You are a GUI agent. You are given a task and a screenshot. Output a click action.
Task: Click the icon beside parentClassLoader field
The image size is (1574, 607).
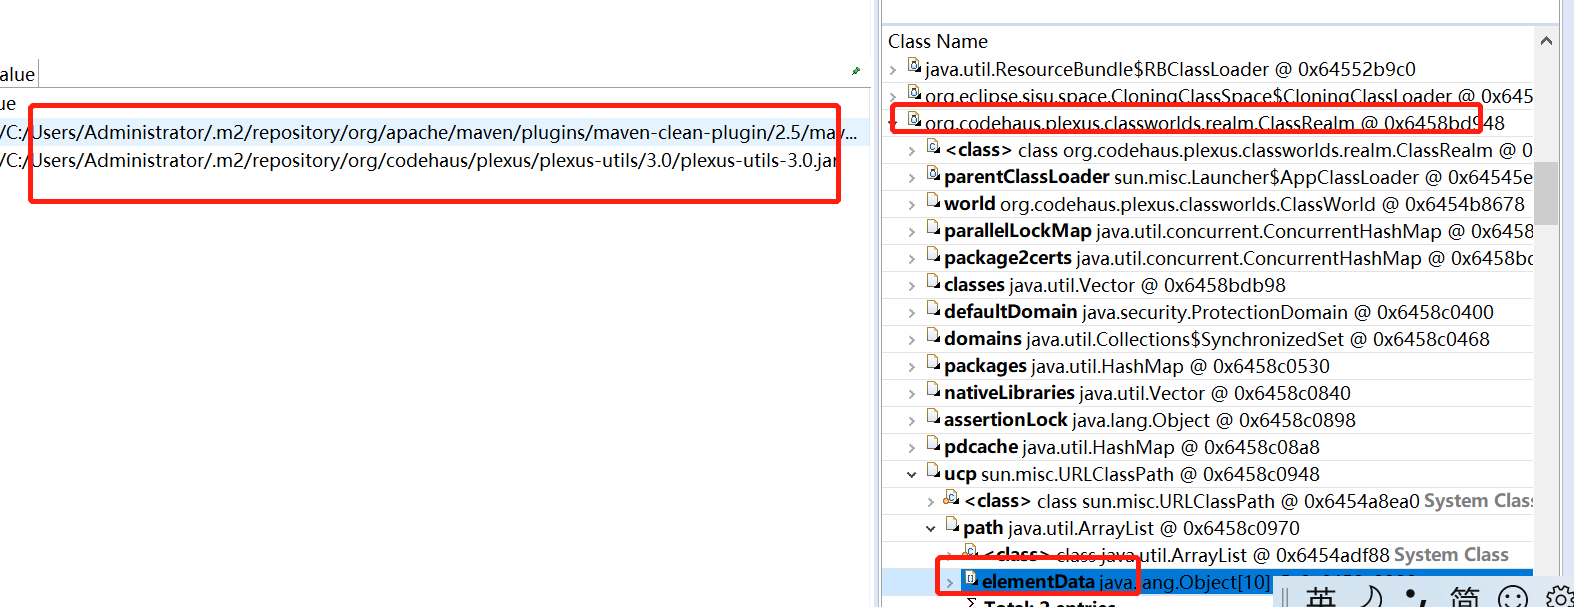click(x=933, y=174)
